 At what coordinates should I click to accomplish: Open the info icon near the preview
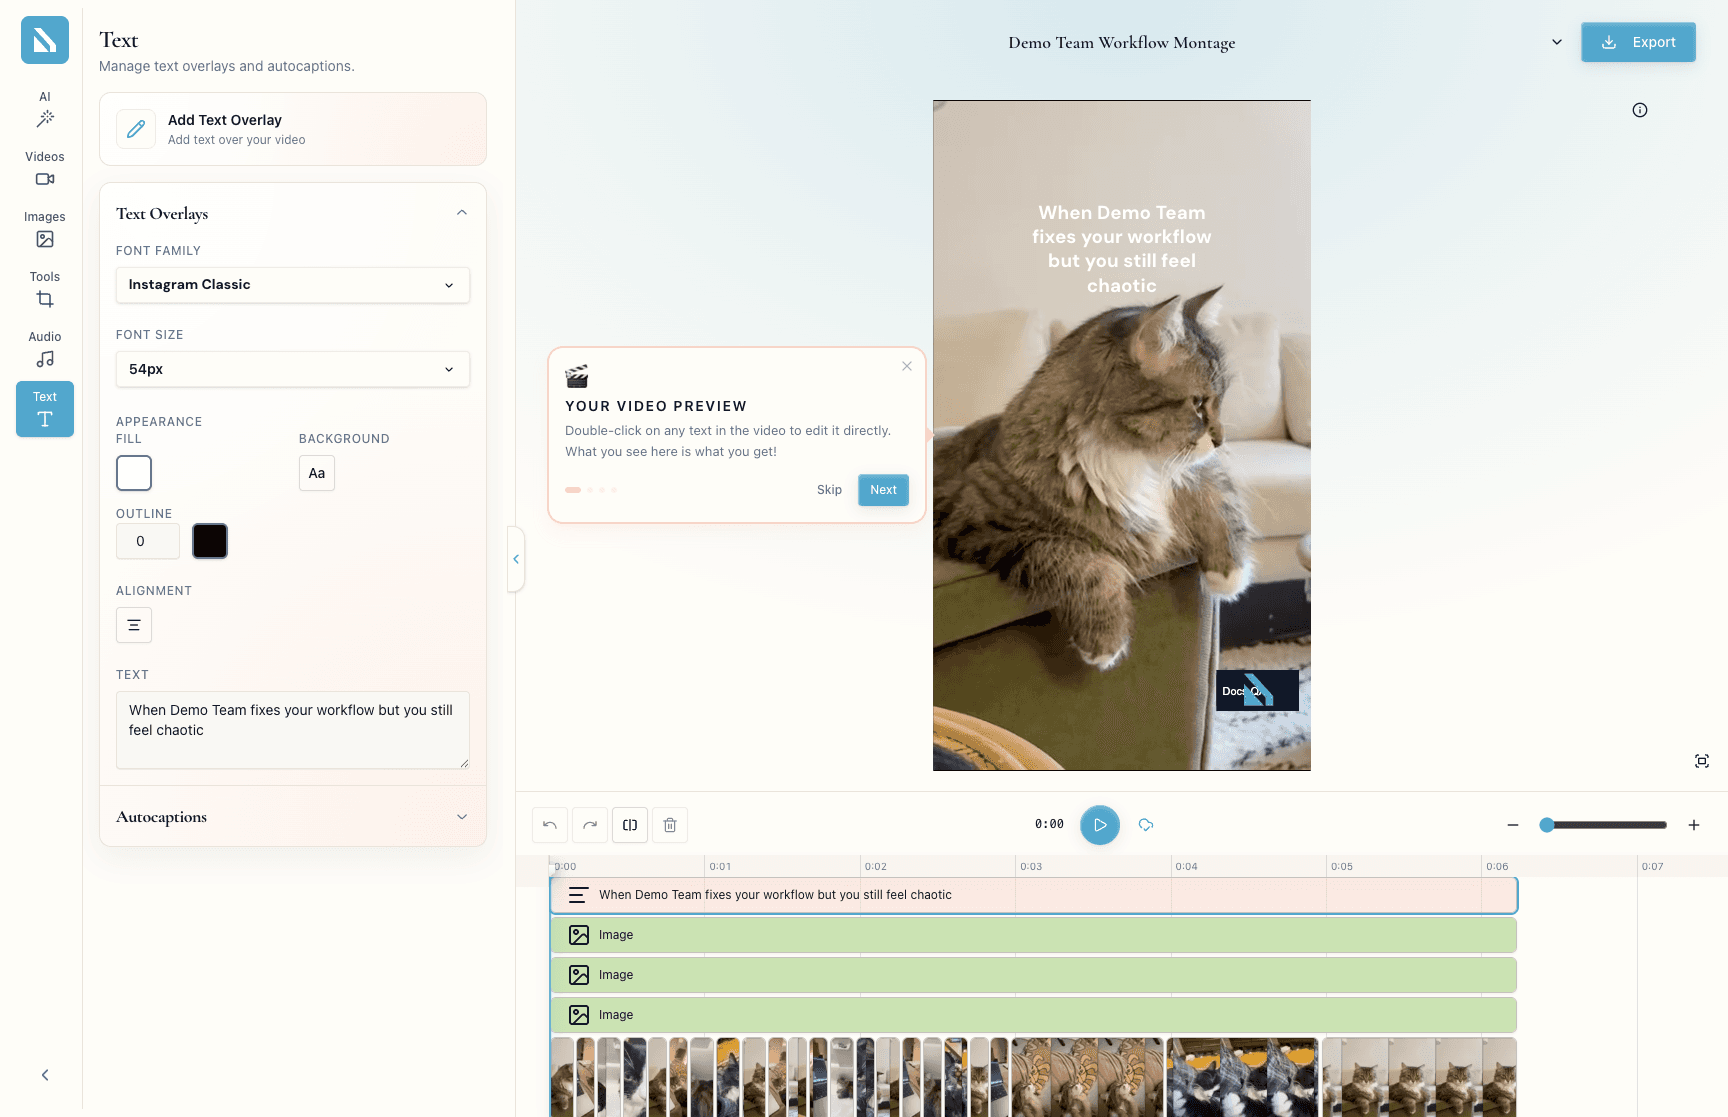pos(1640,110)
